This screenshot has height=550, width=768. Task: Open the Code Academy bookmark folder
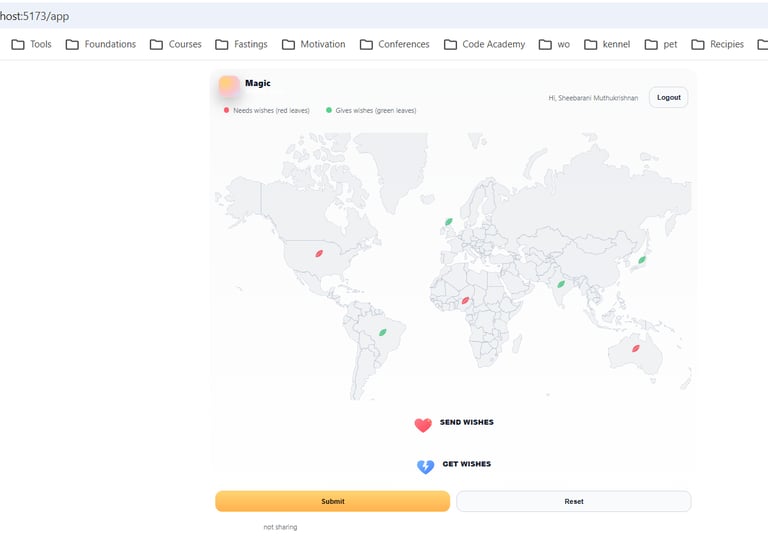(x=484, y=44)
